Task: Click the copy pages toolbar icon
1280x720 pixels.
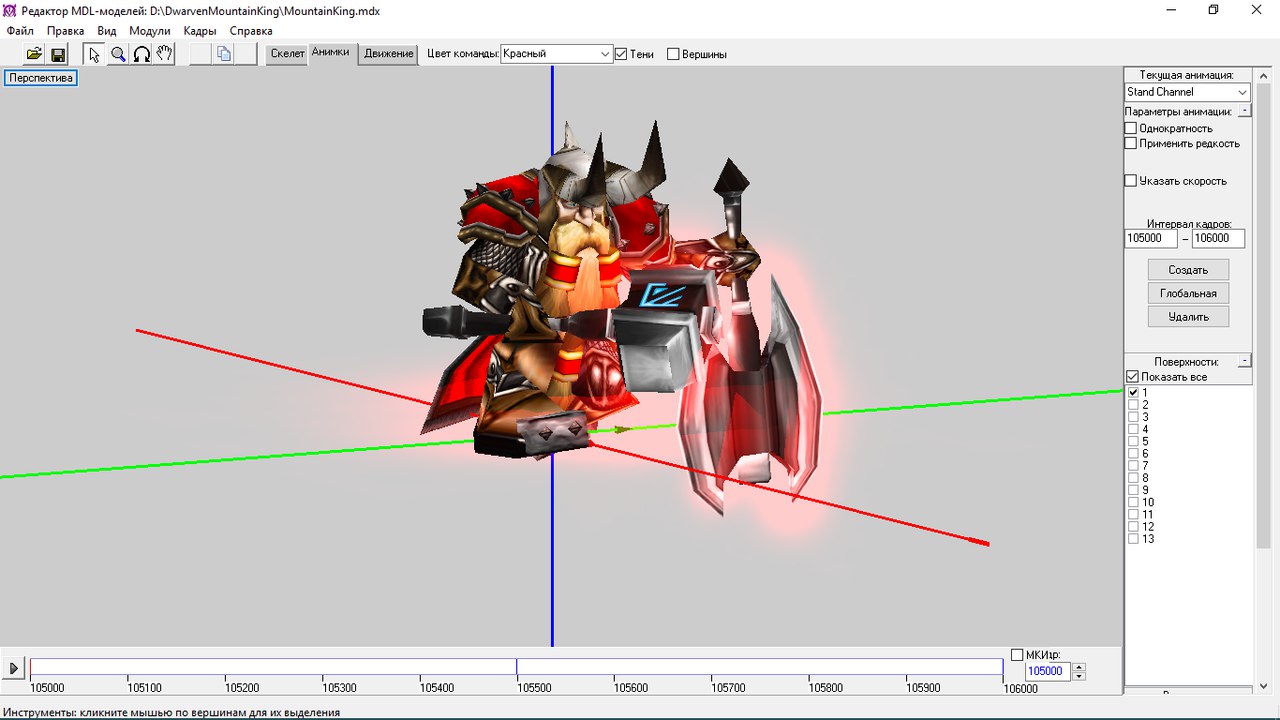Action: [224, 54]
